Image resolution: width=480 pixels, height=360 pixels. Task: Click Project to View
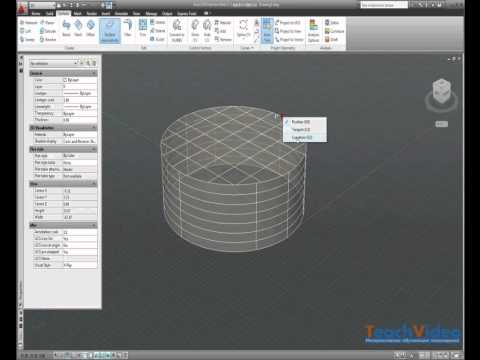click(288, 31)
